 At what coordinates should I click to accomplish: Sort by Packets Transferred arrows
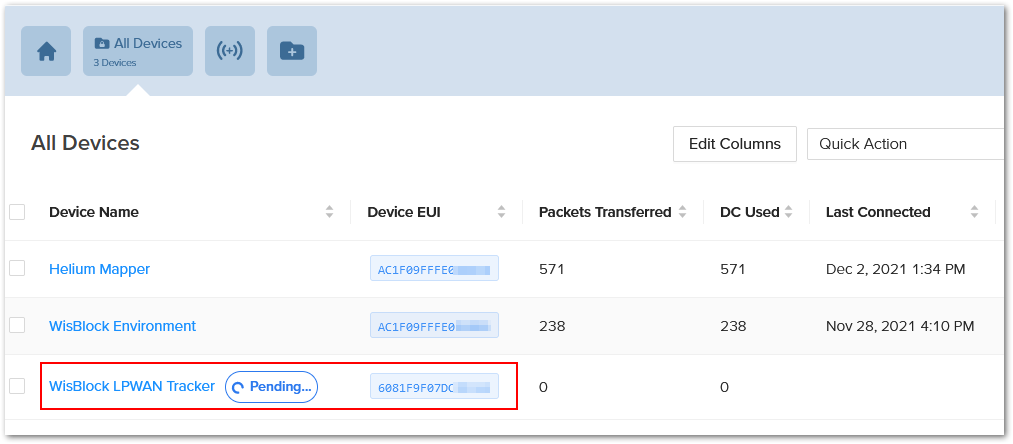(x=682, y=212)
